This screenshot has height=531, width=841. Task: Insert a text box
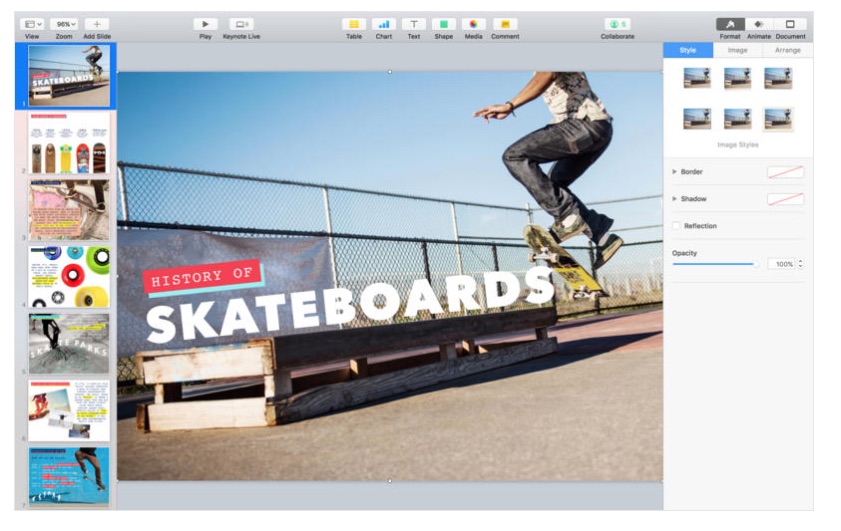(414, 24)
